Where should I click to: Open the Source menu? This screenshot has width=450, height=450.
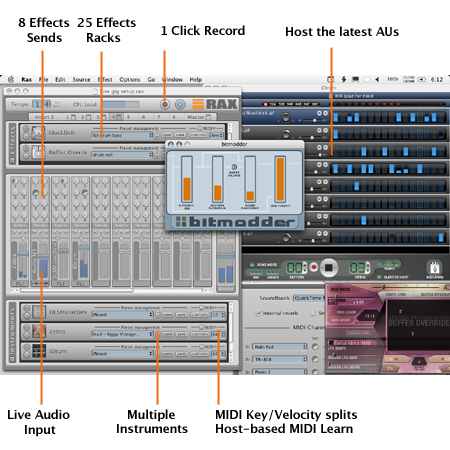point(81,79)
